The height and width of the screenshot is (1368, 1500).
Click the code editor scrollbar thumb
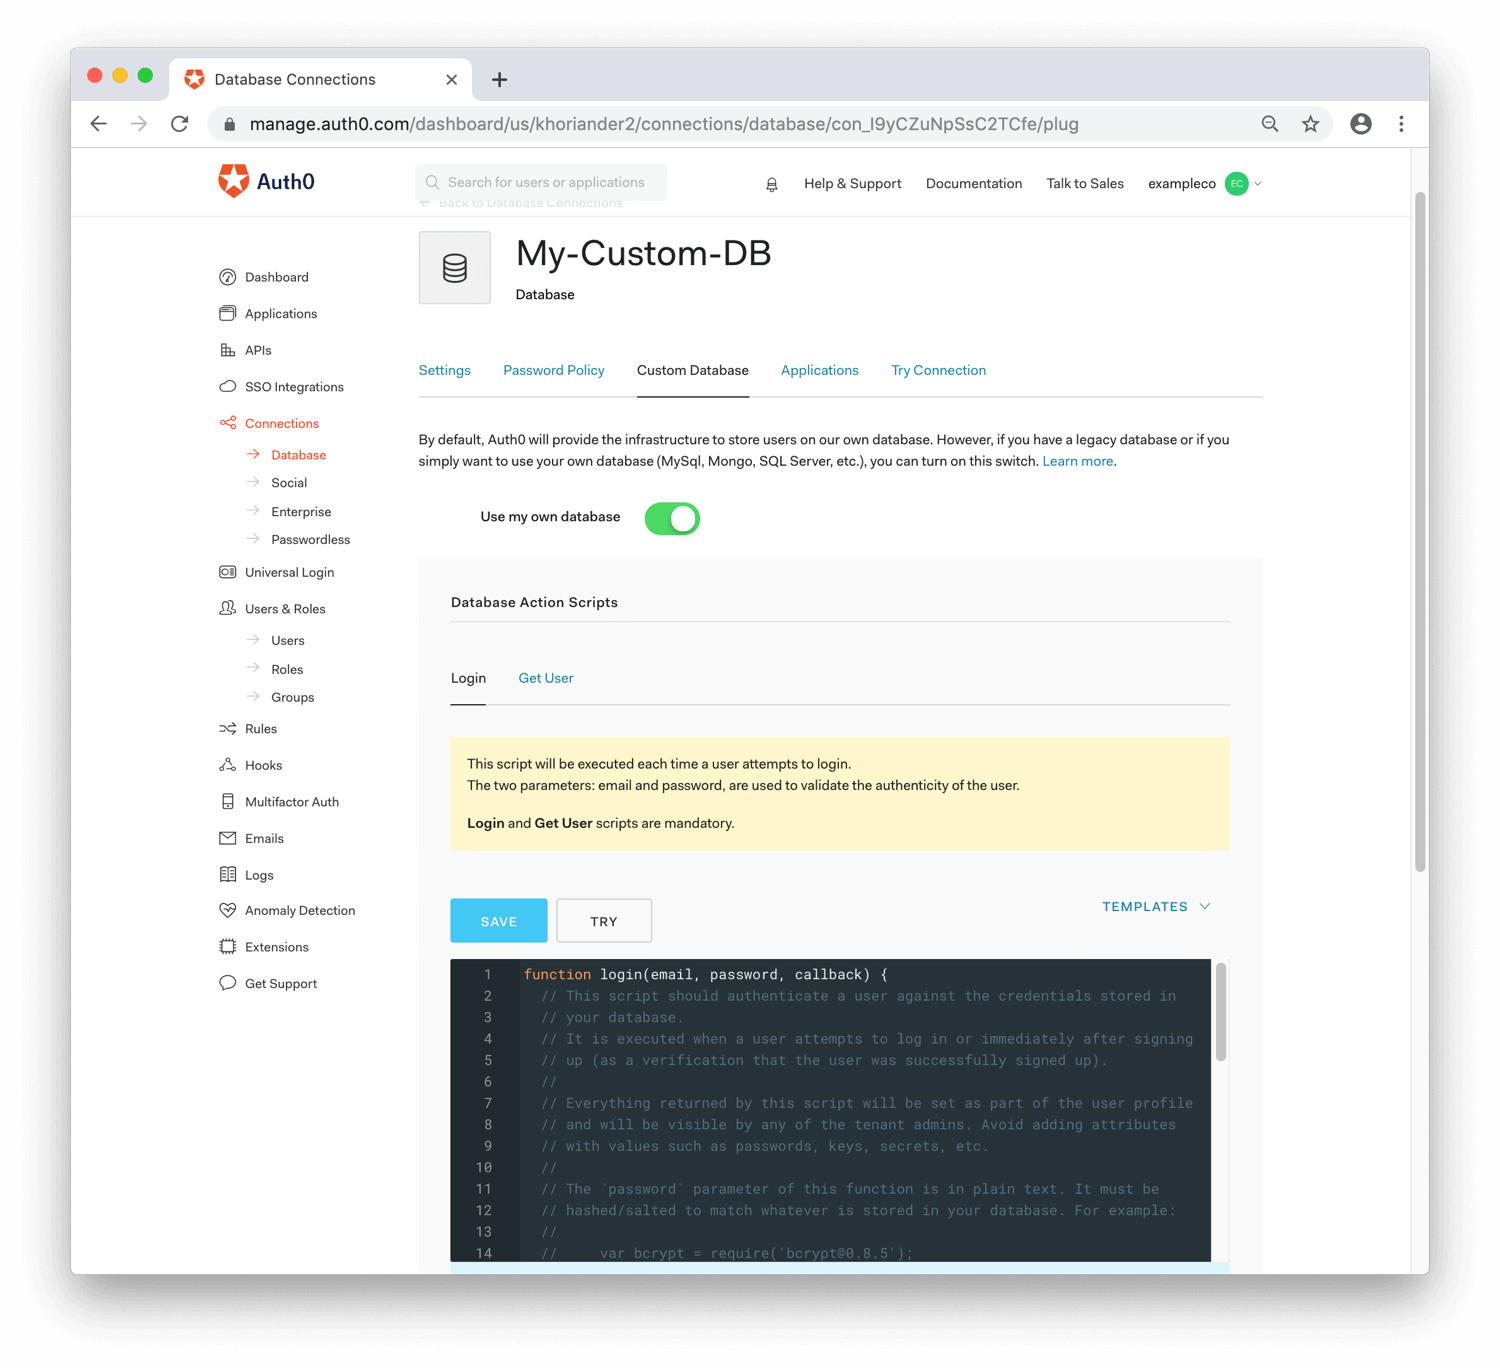click(1220, 1011)
